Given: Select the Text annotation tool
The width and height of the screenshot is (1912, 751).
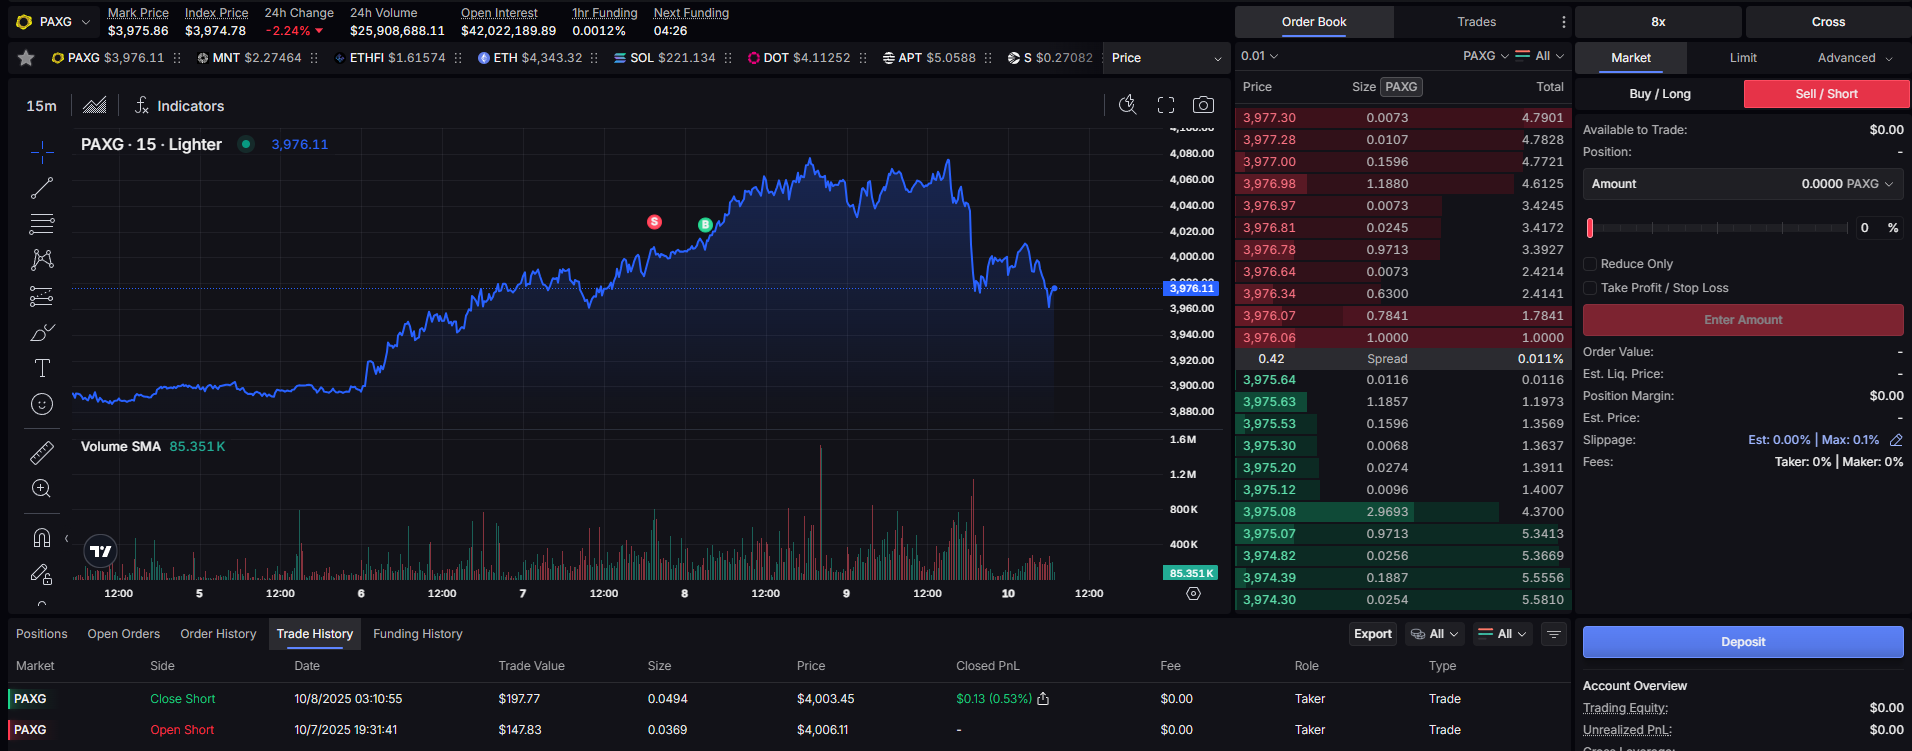Looking at the screenshot, I should tap(42, 368).
